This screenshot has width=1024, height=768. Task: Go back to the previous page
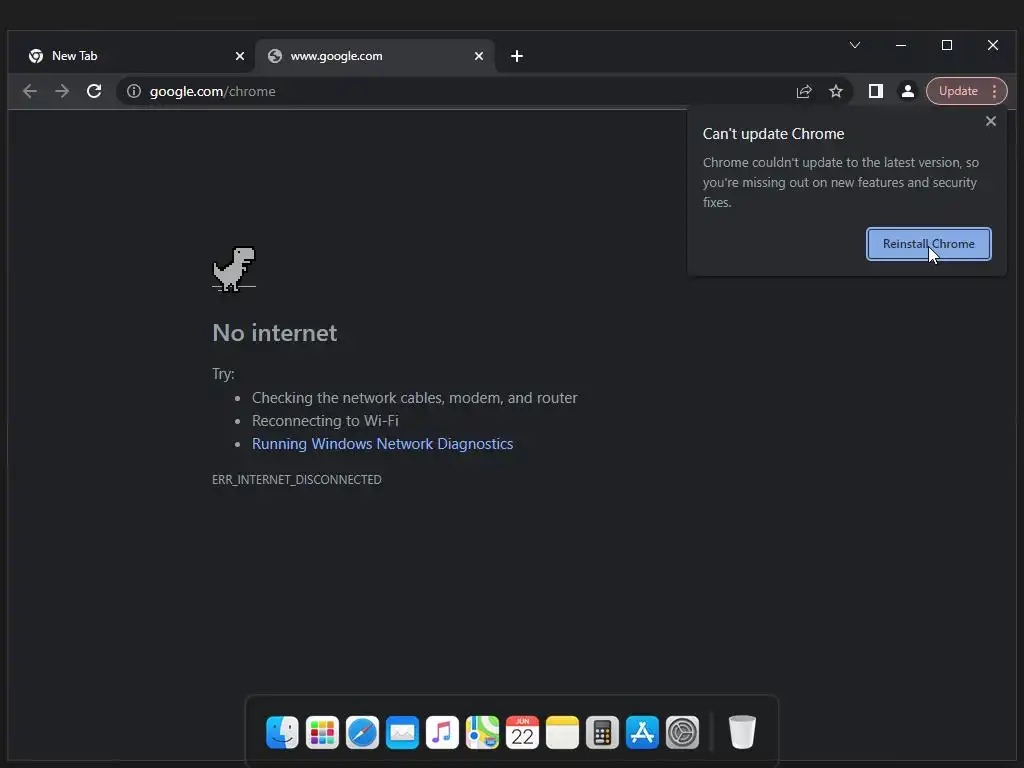pyautogui.click(x=29, y=91)
